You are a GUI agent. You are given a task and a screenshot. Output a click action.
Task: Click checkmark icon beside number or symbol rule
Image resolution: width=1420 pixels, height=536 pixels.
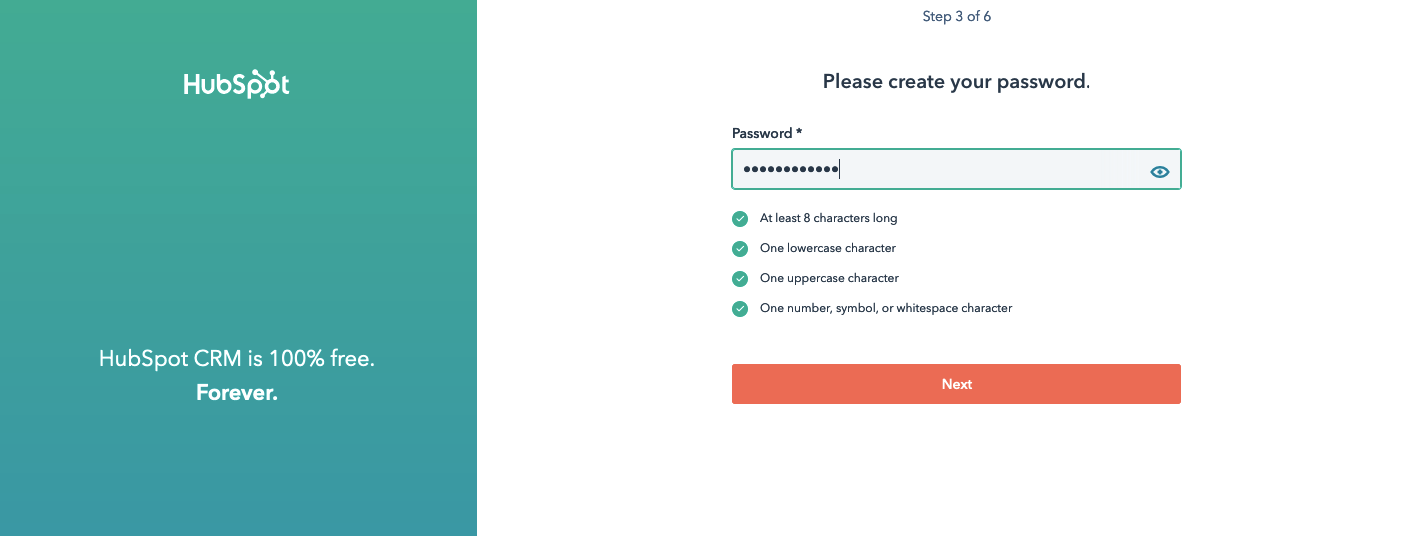tap(740, 309)
